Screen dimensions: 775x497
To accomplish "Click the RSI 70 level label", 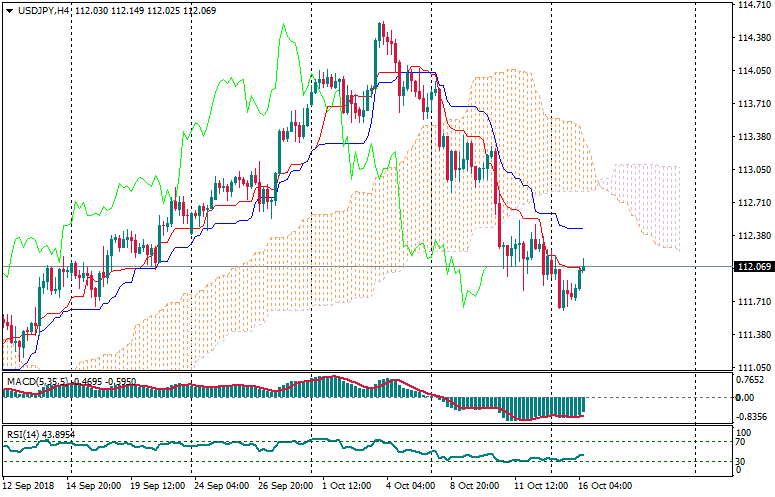I will click(743, 441).
